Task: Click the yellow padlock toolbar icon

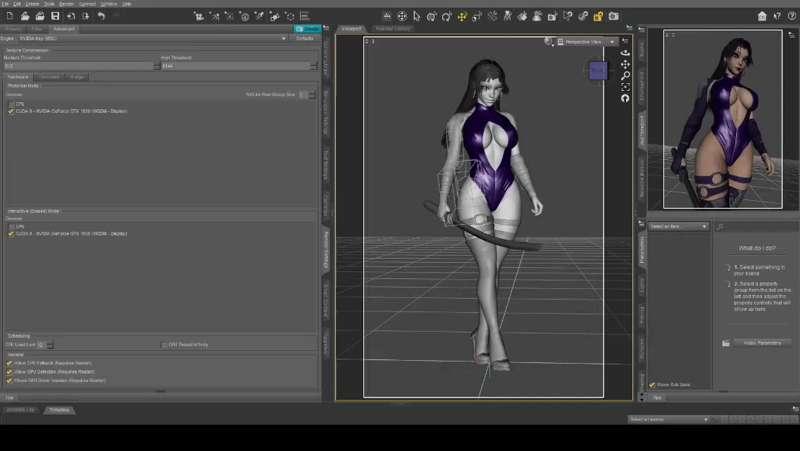Action: pos(598,16)
